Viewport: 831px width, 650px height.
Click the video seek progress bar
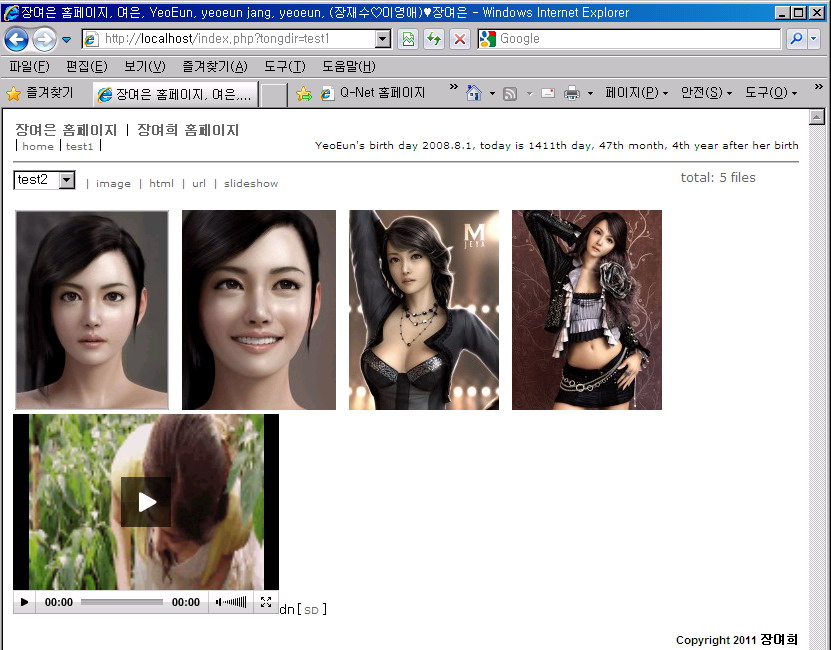point(121,602)
